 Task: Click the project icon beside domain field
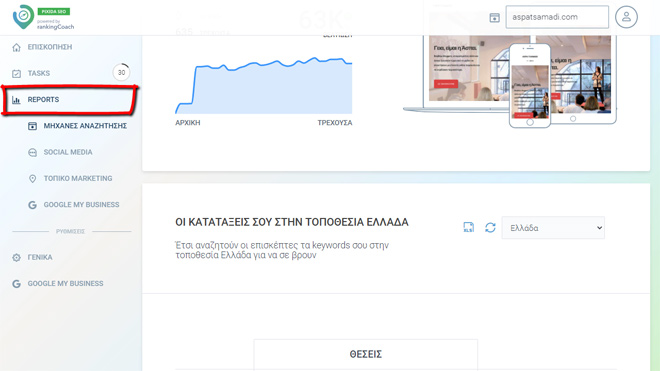495,17
